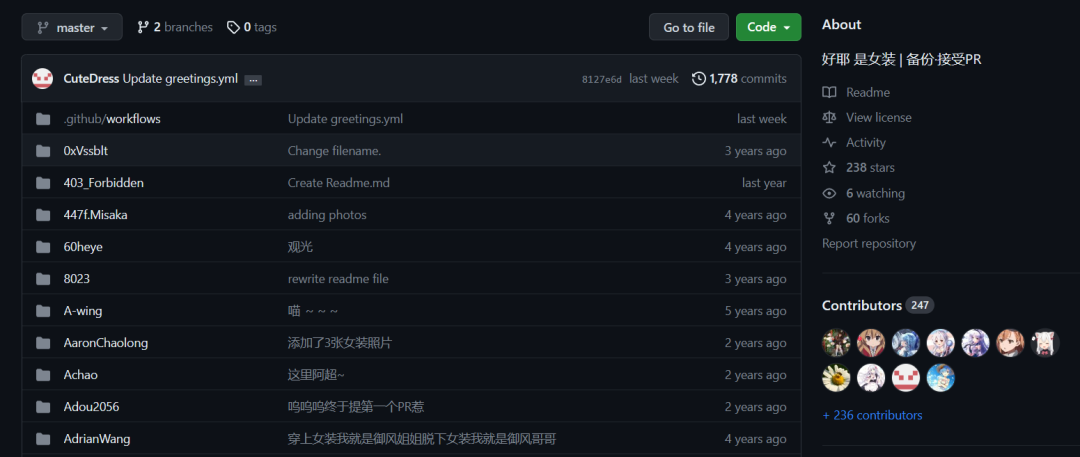View the 1,778 commits history
Viewport: 1080px width, 457px height.
coord(740,79)
